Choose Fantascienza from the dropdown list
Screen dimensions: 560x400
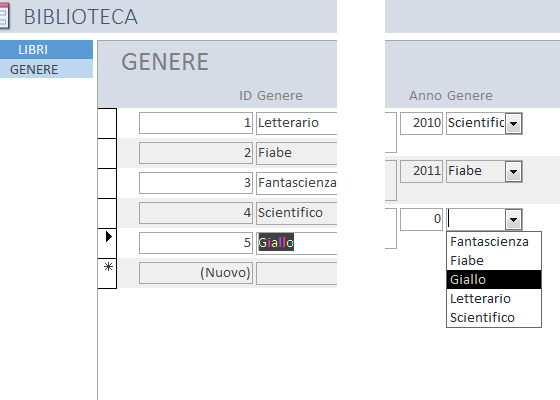coord(494,242)
